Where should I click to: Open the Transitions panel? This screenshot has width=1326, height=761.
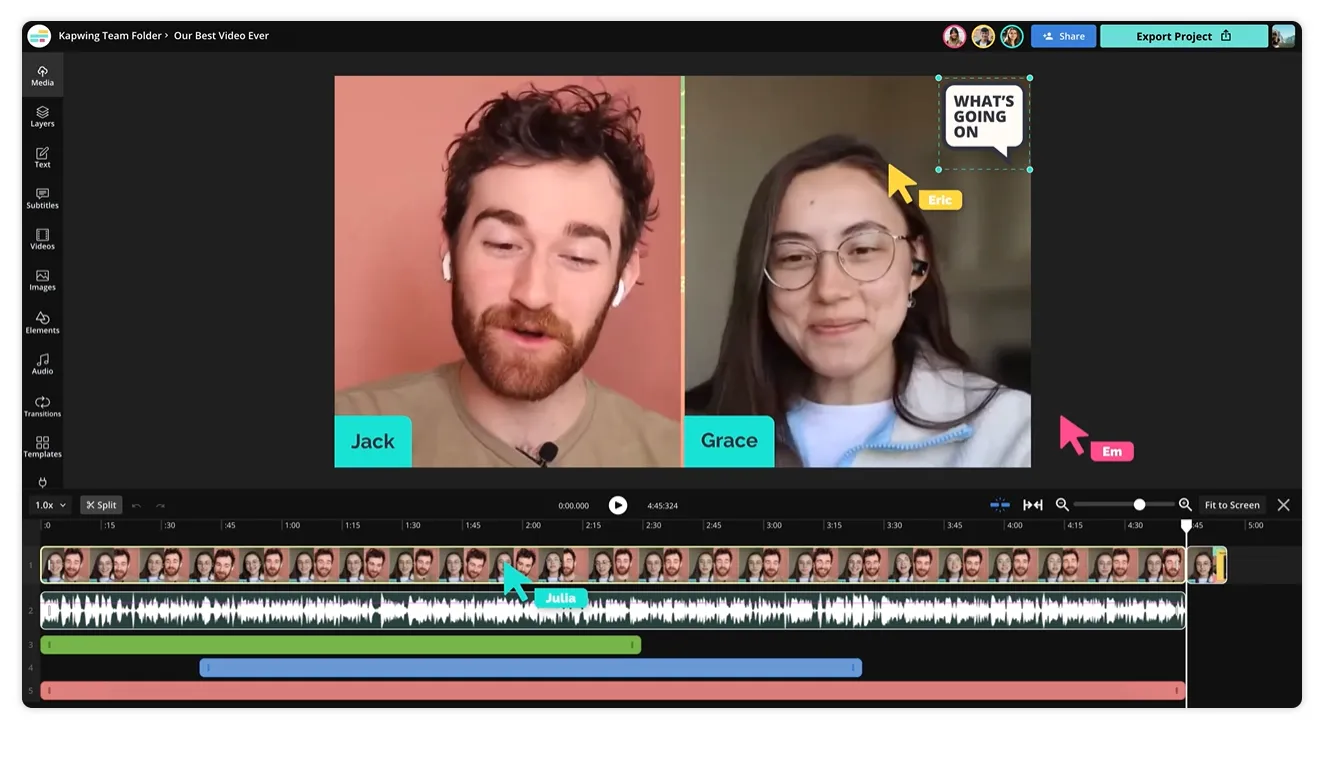coord(42,405)
